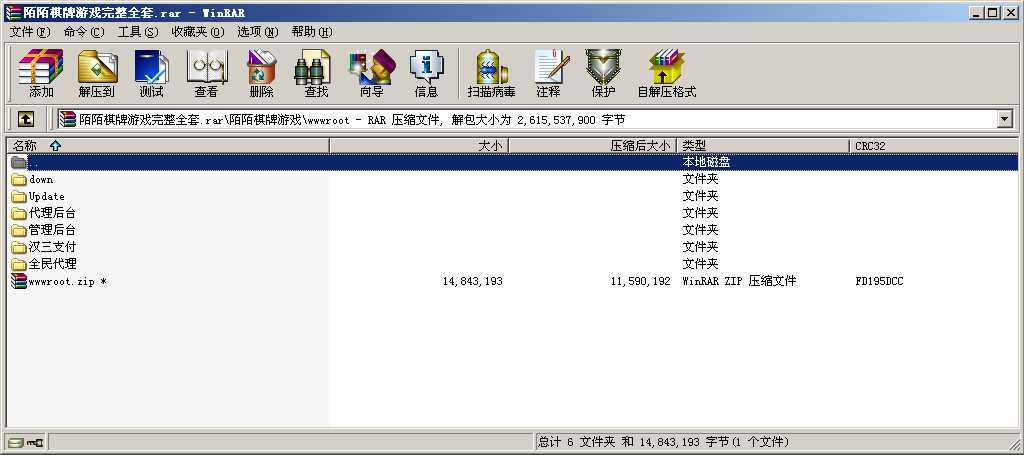Viewport: 1024px width, 455px height.
Task: Click the WinRAR ZIP 压缩文件 type text
Action: (739, 281)
